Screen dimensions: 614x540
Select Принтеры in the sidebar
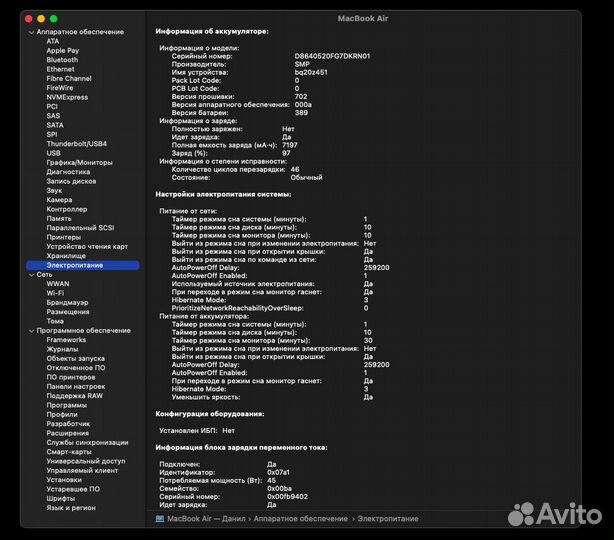pyautogui.click(x=63, y=237)
